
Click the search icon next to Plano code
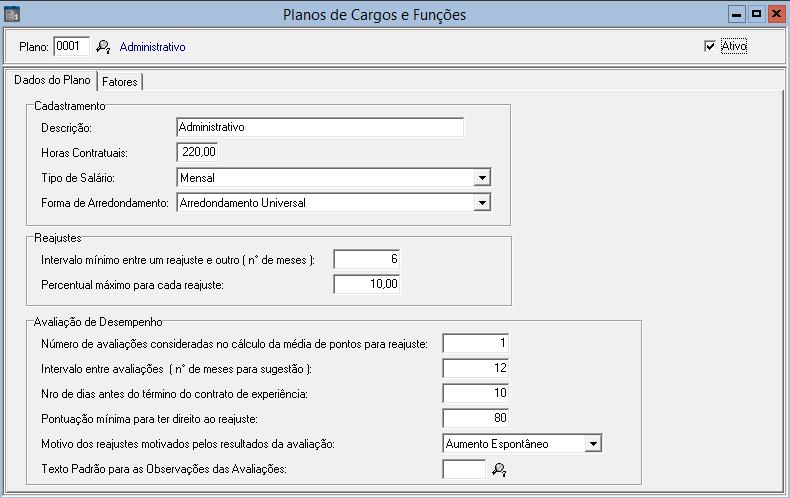pyautogui.click(x=103, y=46)
